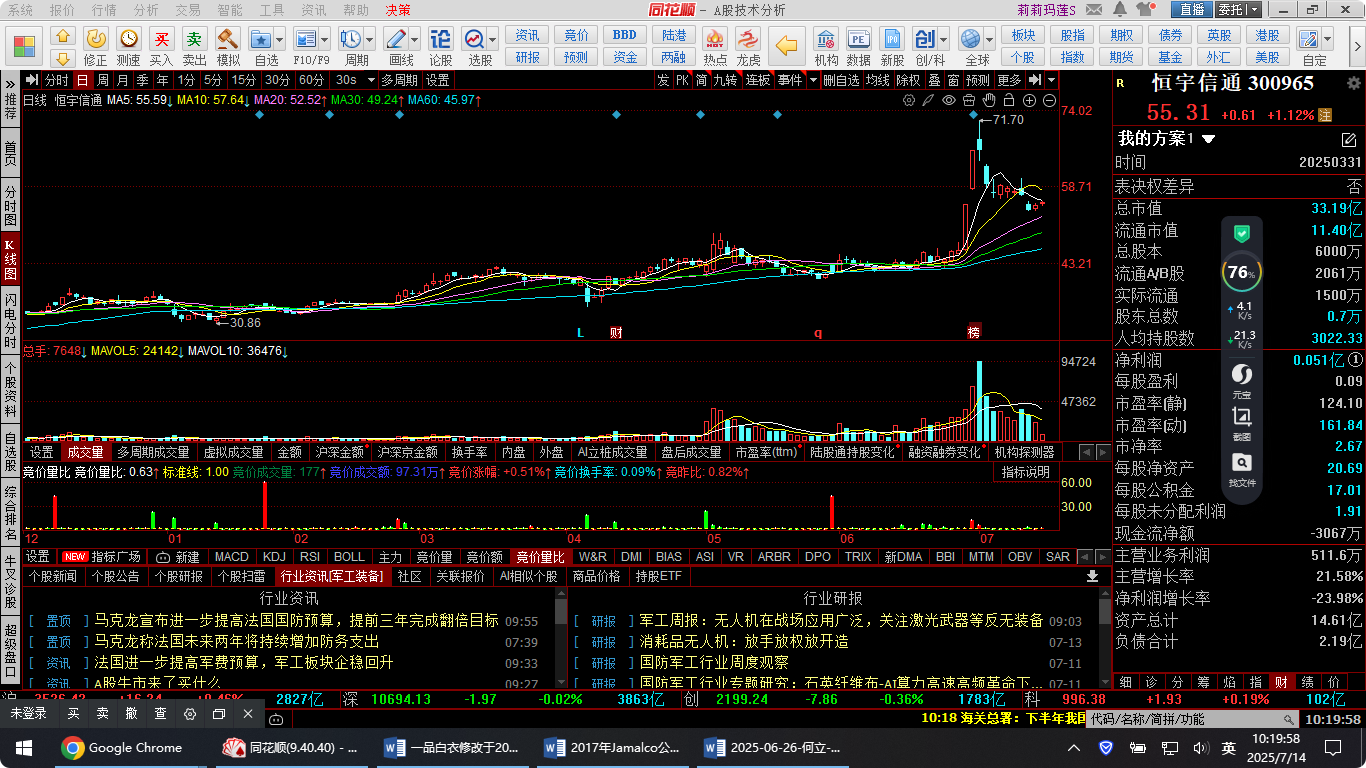
Task: Toggle the 九转 indicator
Action: pyautogui.click(x=726, y=80)
